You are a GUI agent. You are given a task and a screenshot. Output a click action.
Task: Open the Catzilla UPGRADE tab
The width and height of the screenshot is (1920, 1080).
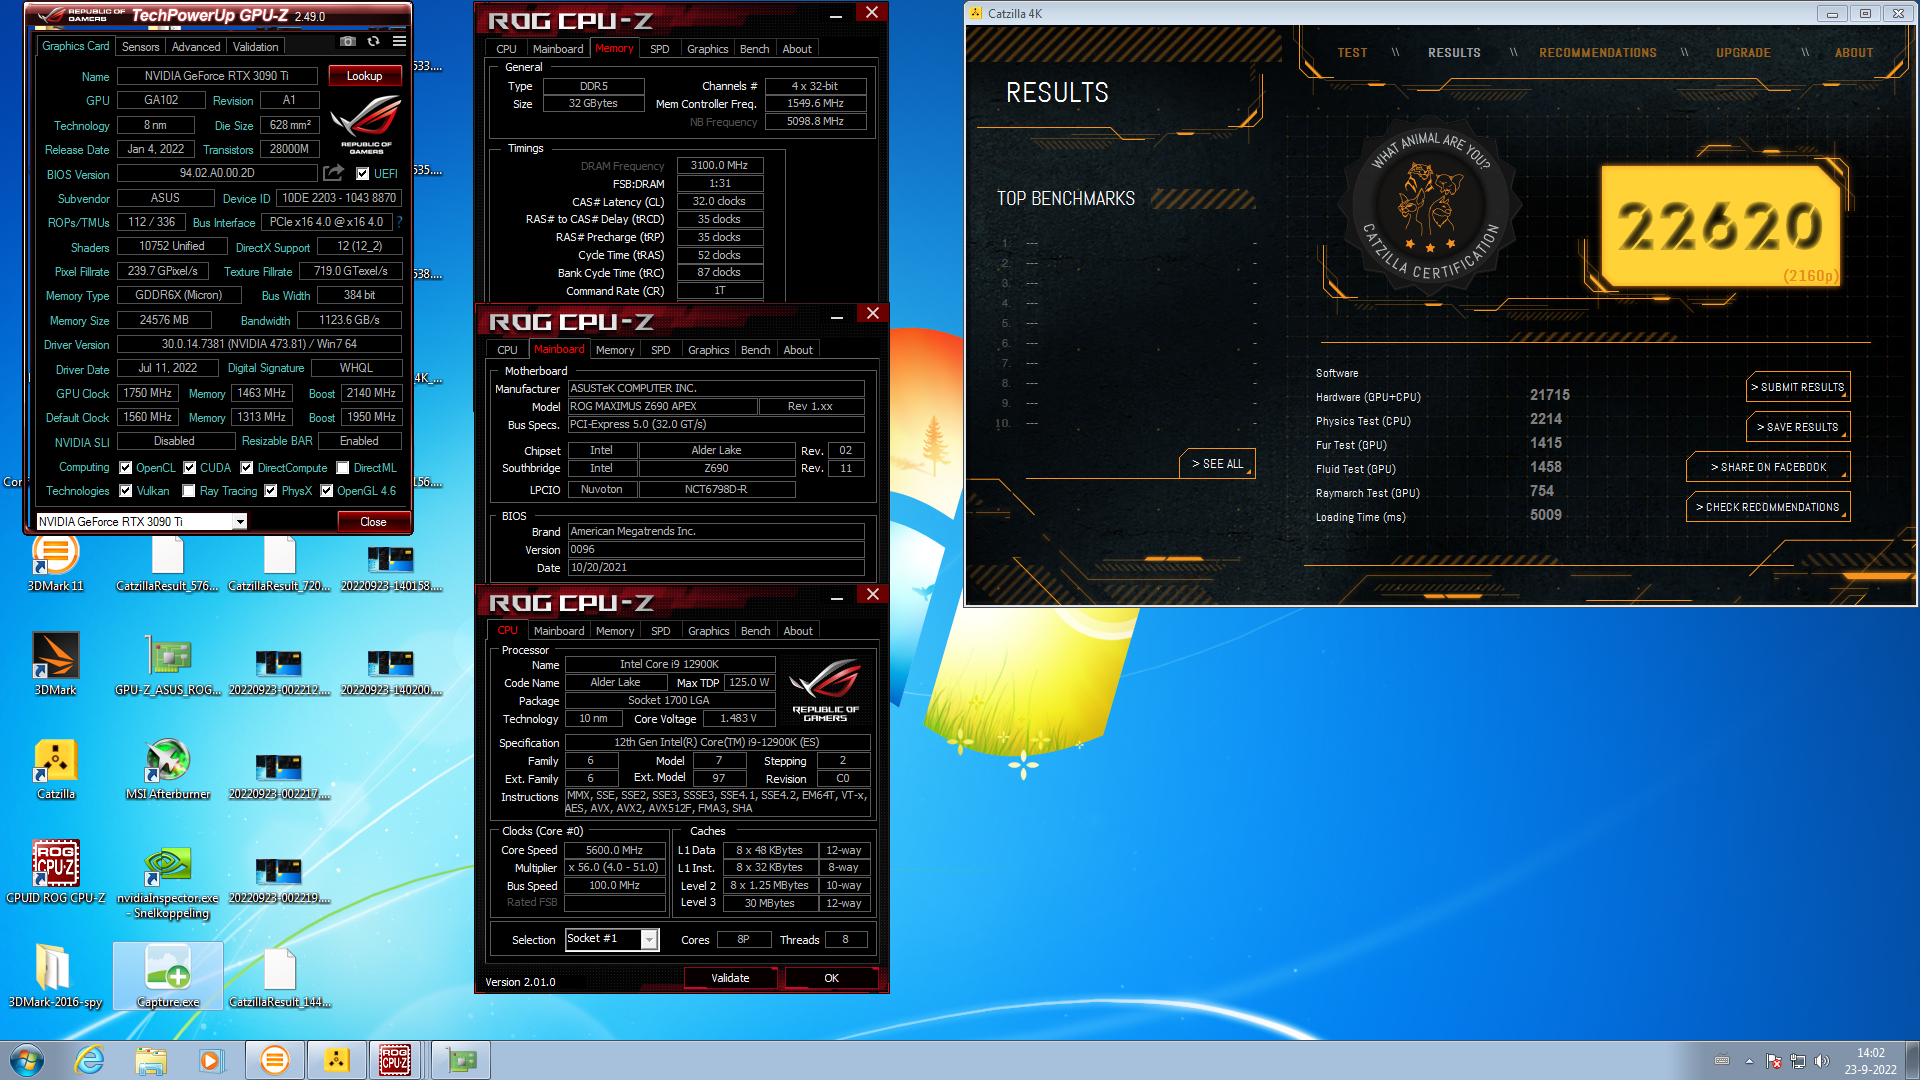point(1743,53)
